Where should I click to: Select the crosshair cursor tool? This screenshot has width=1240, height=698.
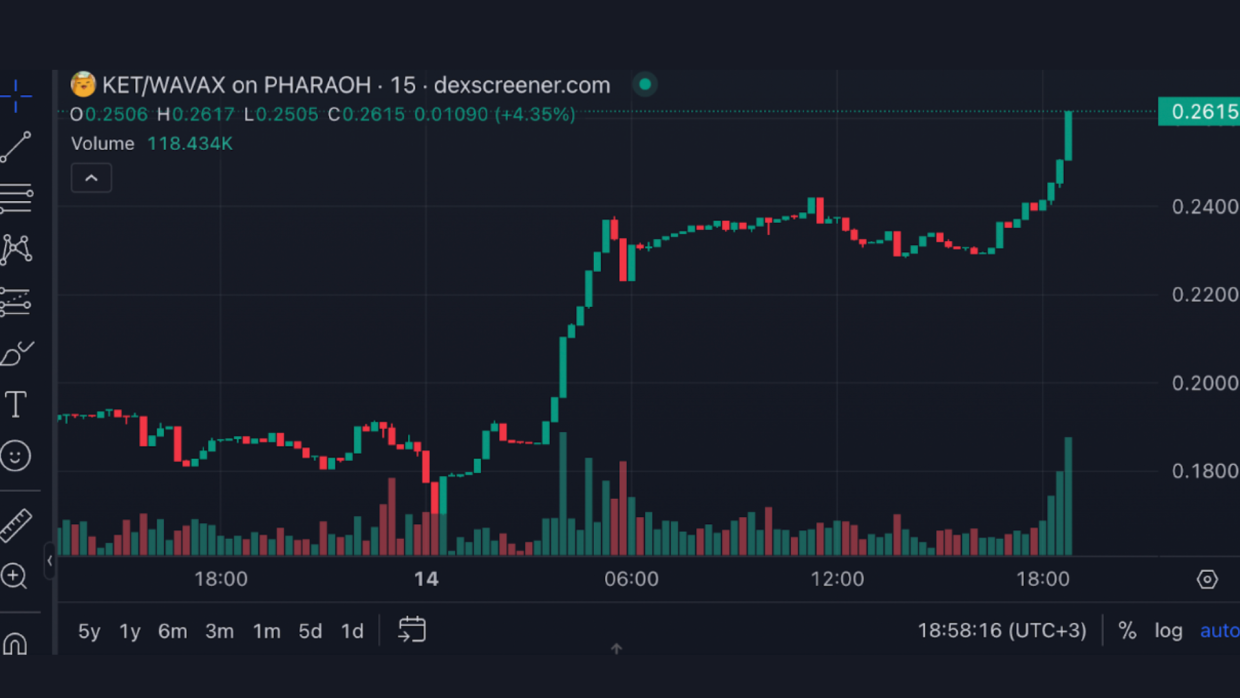click(15, 96)
